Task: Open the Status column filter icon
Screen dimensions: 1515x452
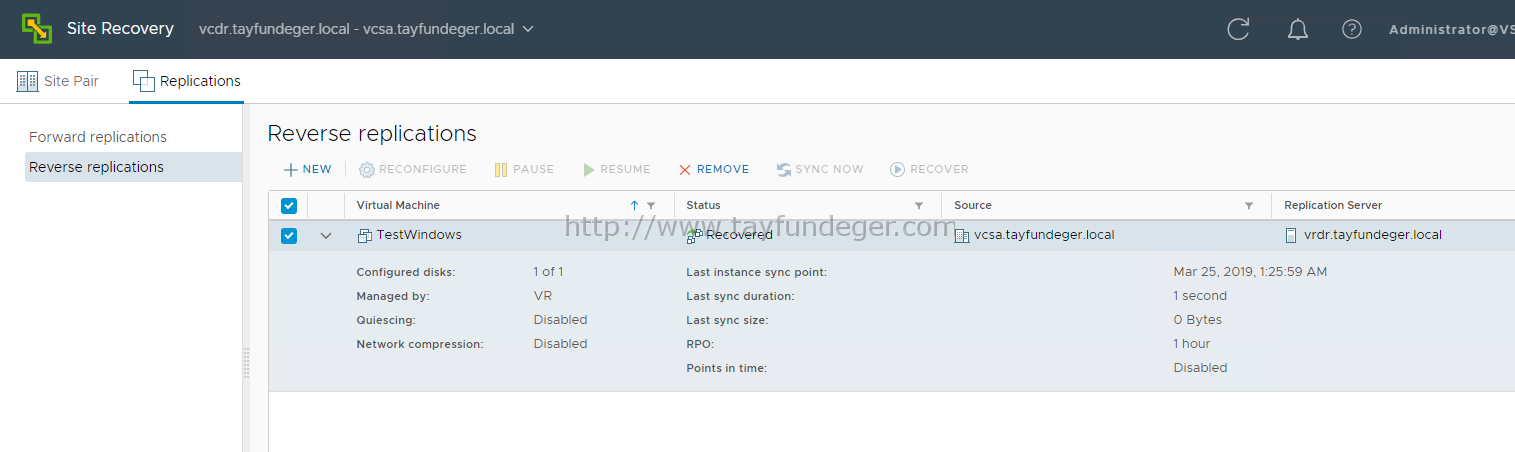Action: [x=919, y=205]
